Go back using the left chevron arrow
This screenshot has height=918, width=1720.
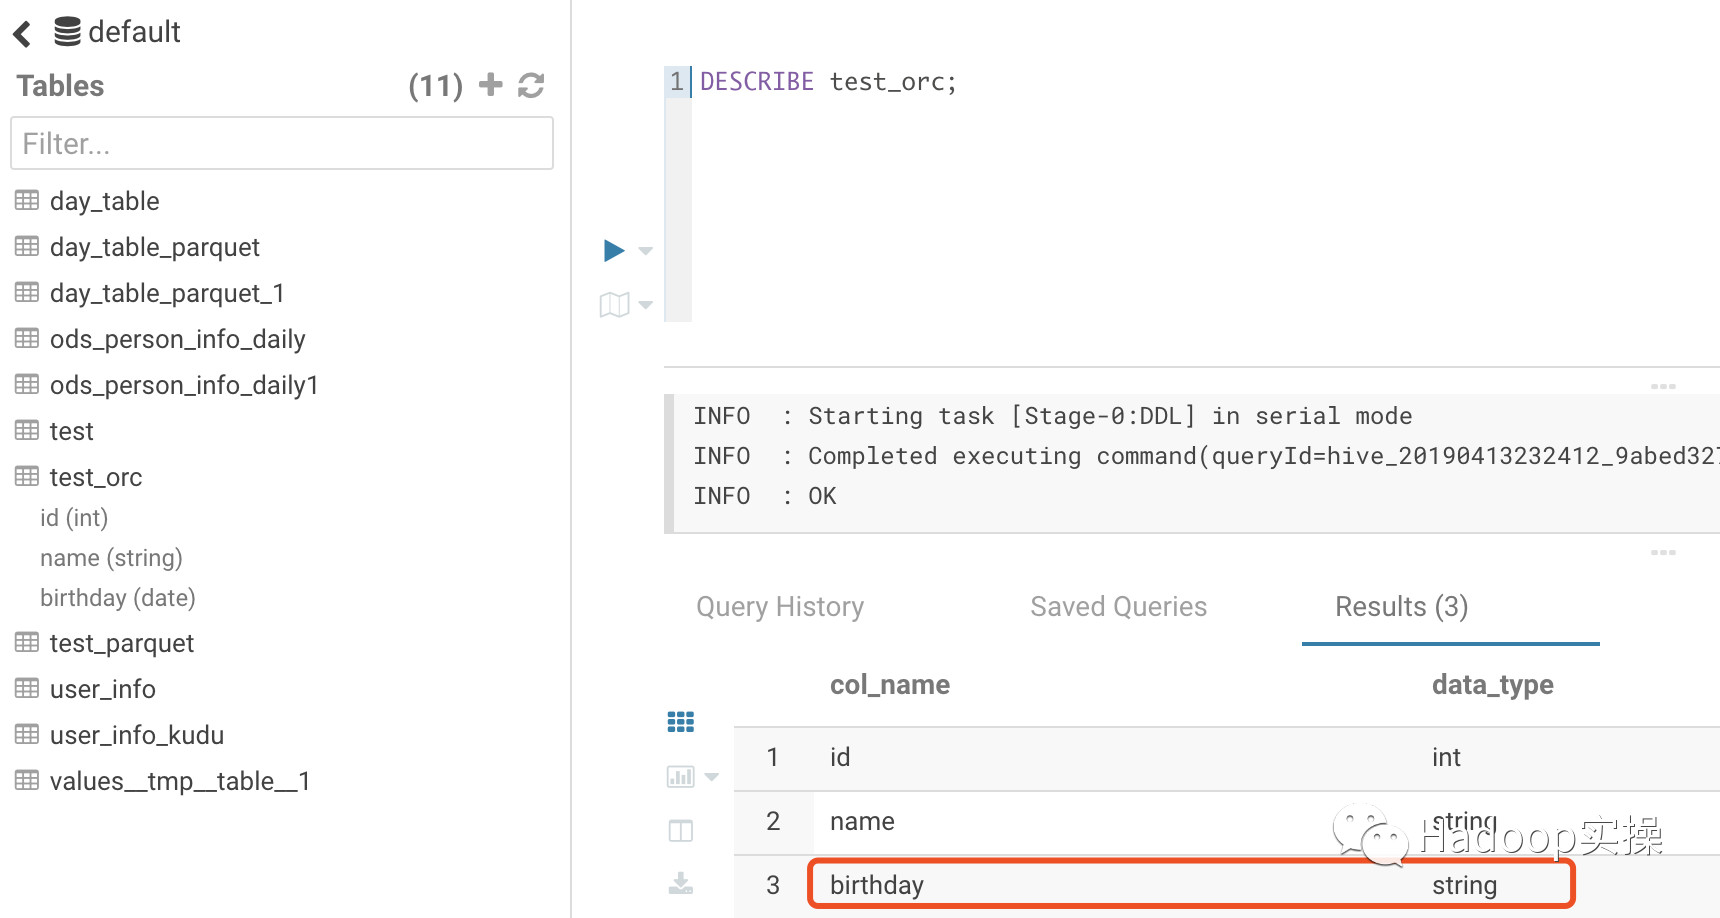click(x=21, y=32)
